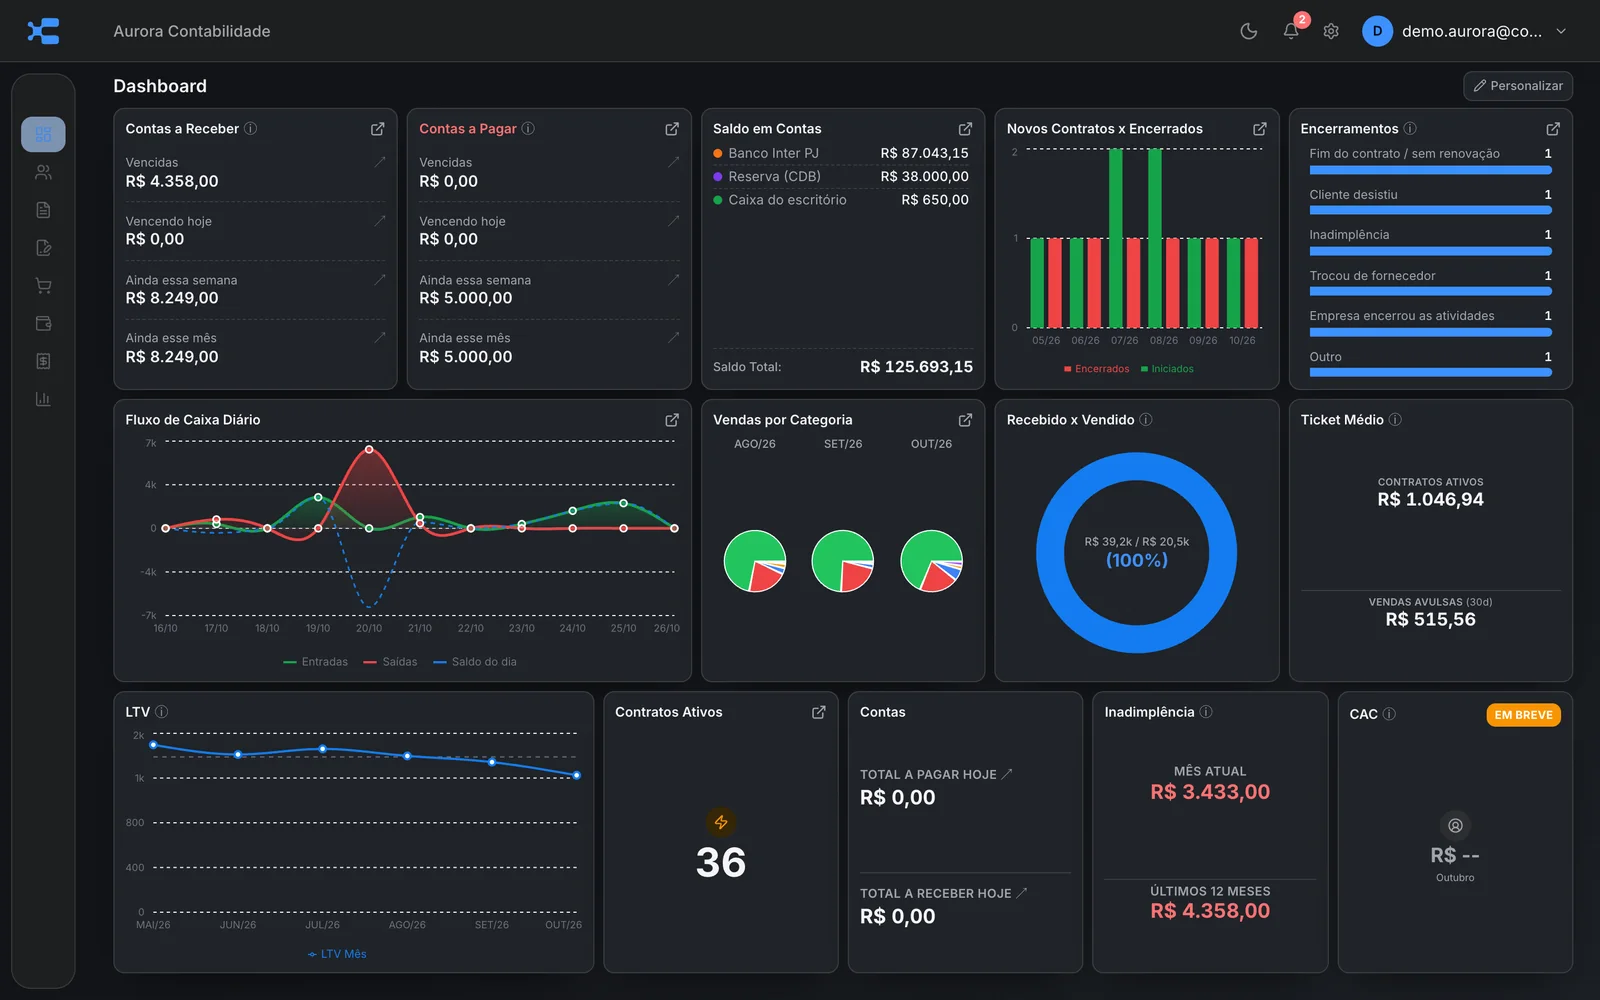Open the receipt dollar icon in sidebar
The image size is (1600, 1000).
43,361
